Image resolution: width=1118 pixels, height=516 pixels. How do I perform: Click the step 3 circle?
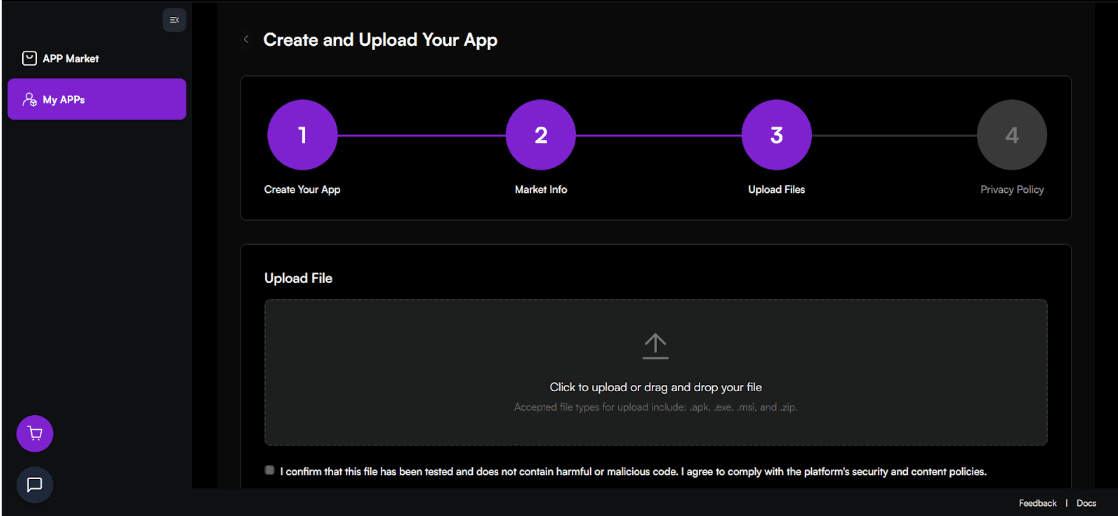776,135
